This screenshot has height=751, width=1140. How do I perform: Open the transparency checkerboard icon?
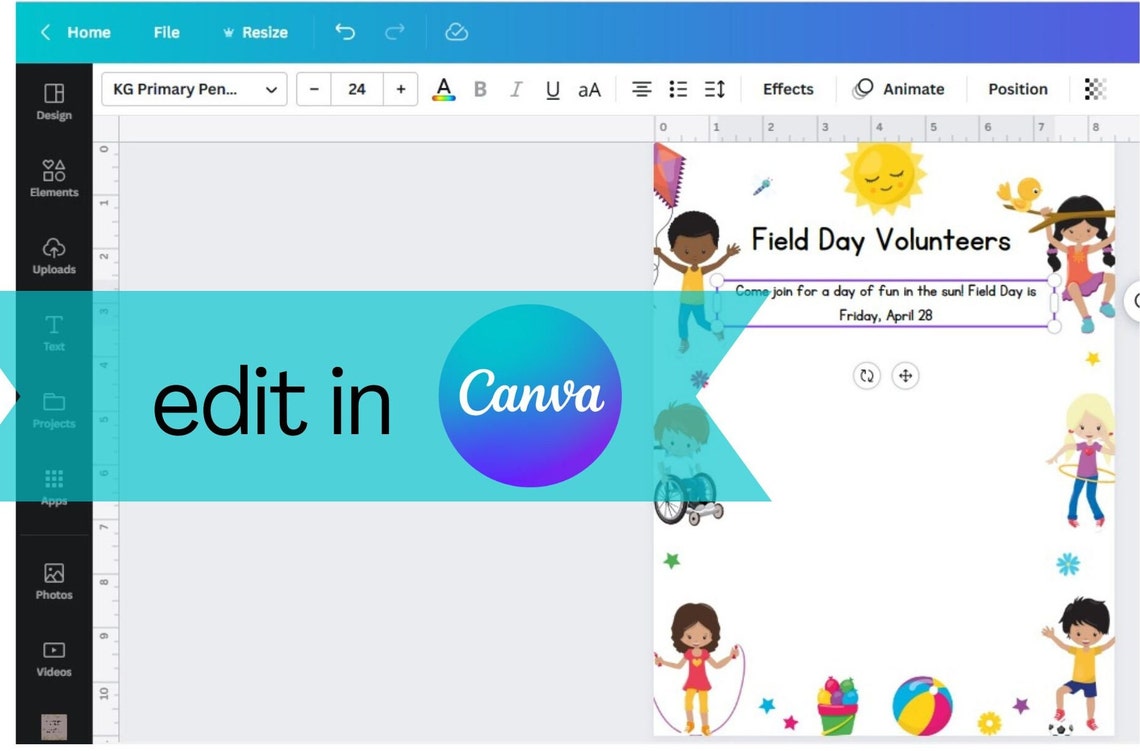tap(1096, 89)
